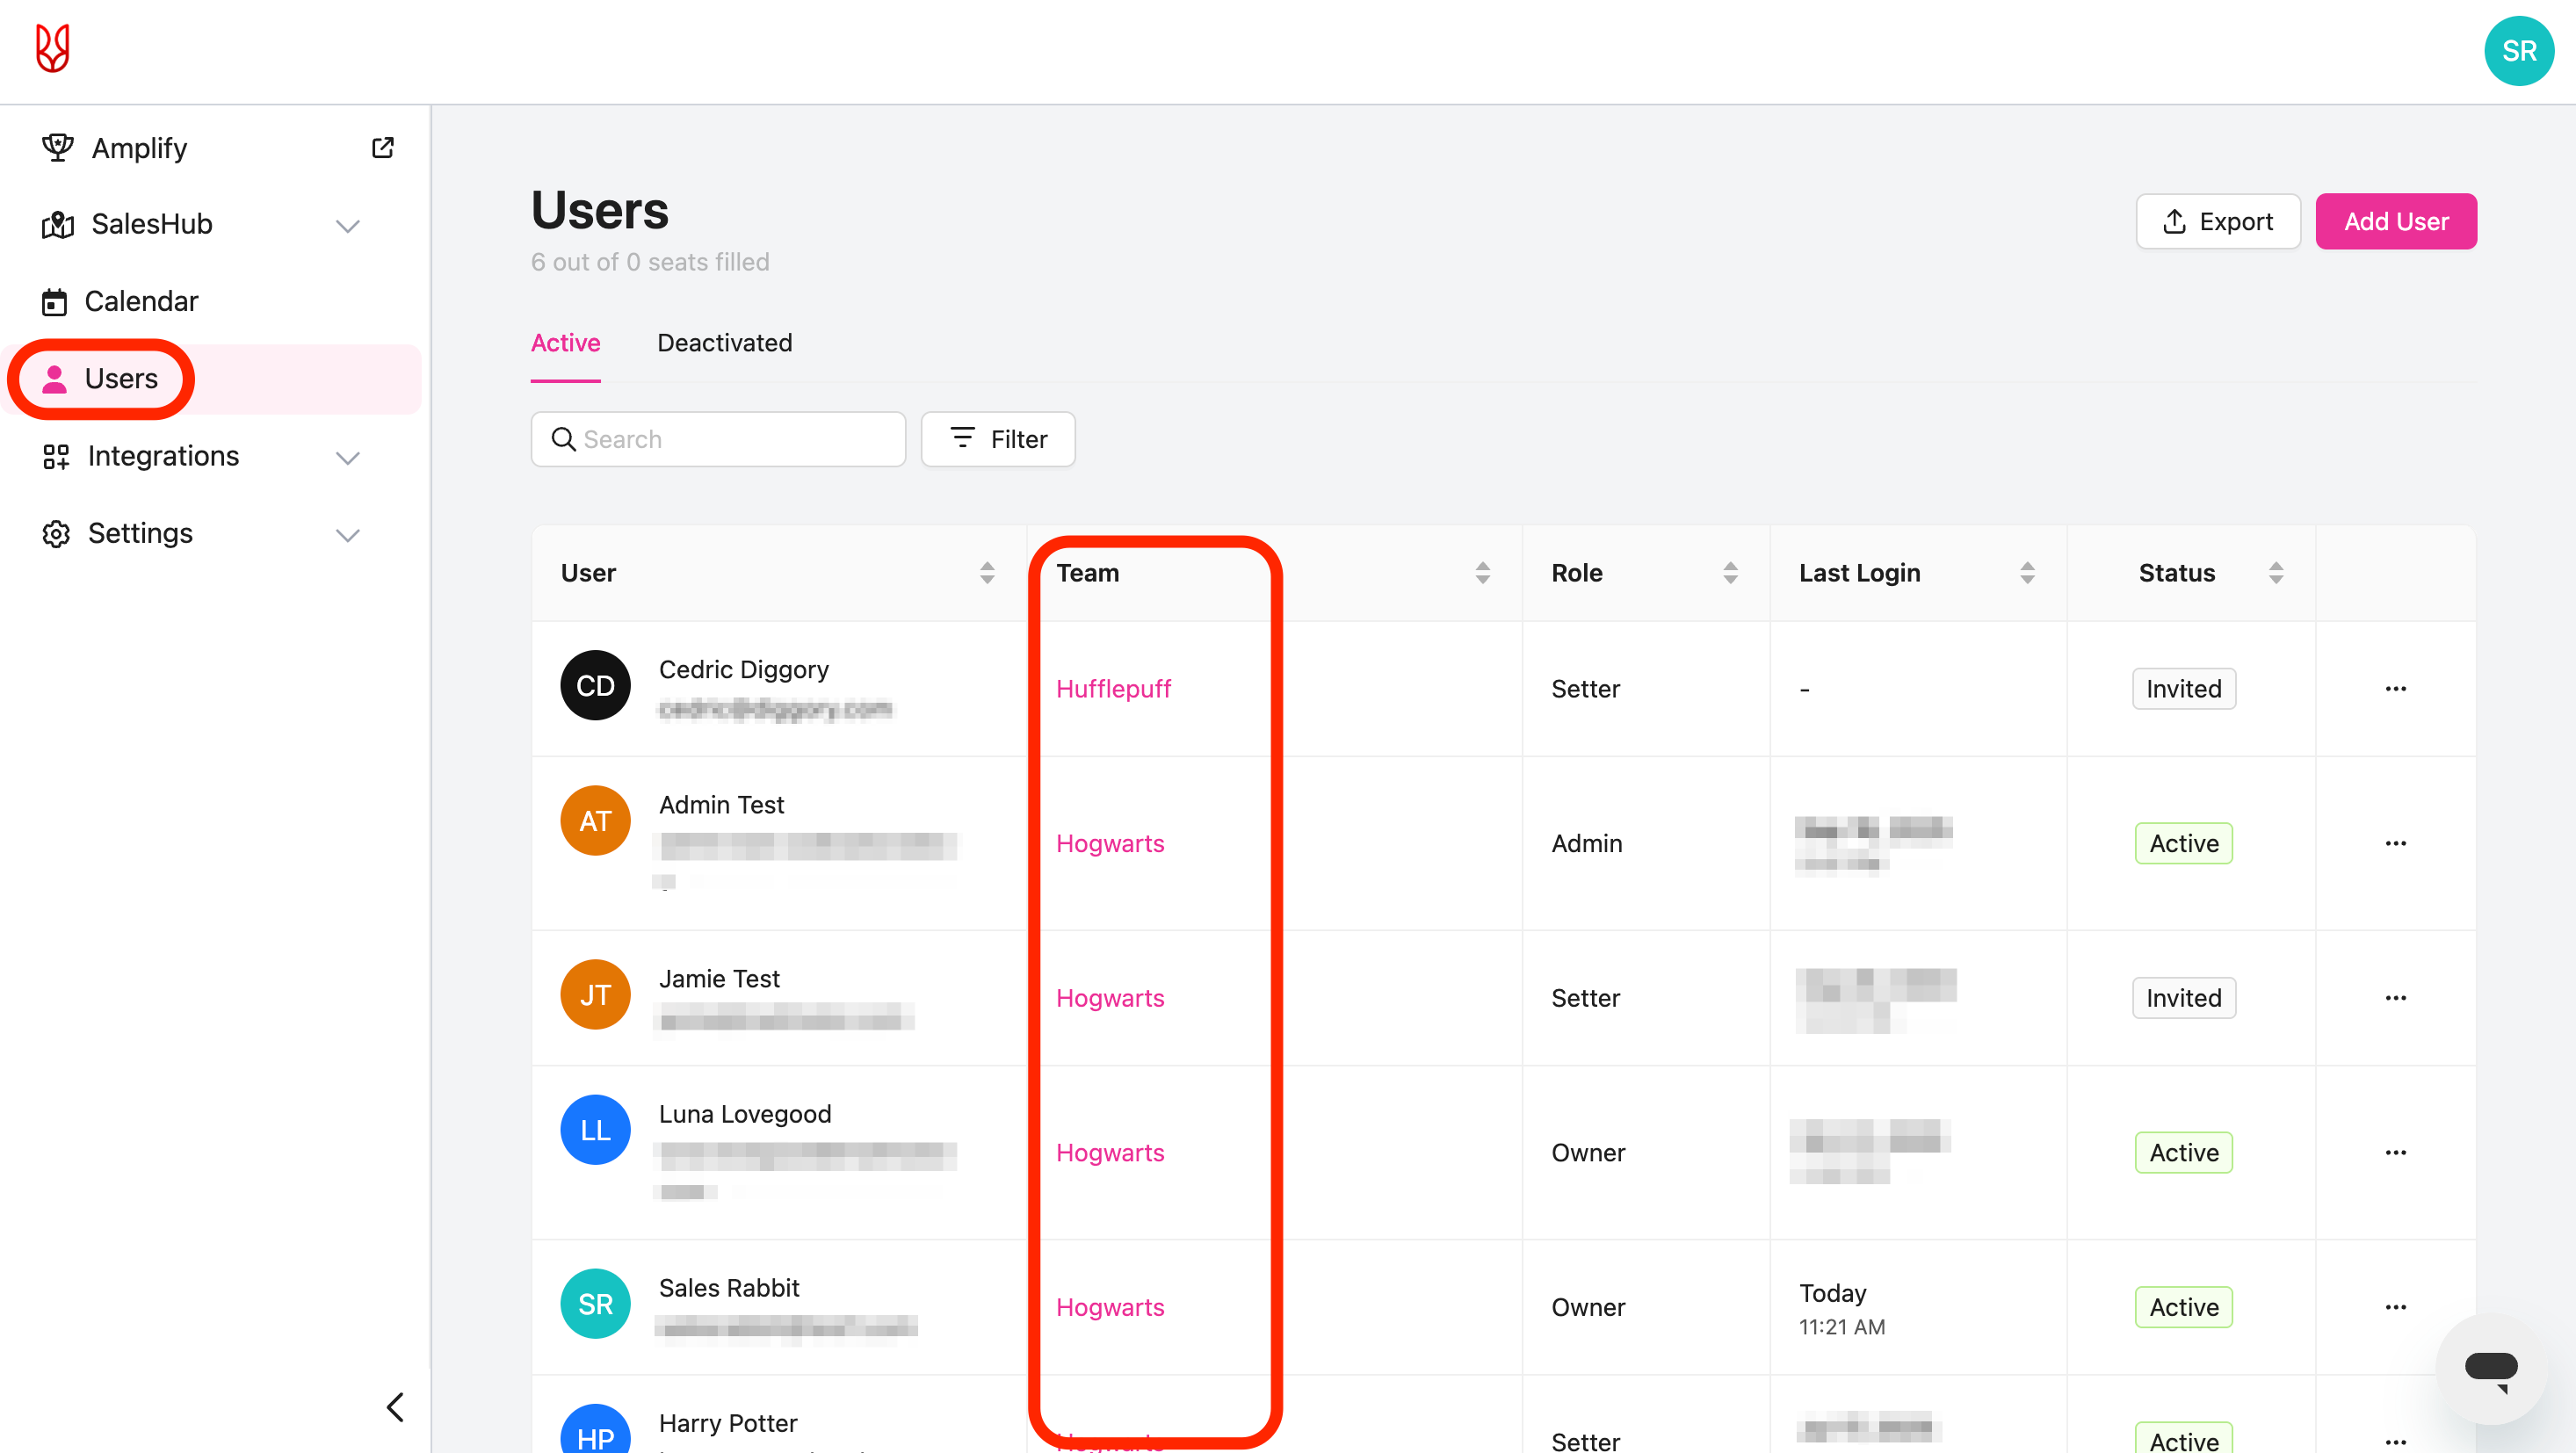The width and height of the screenshot is (2576, 1453).
Task: Expand the Settings section chevron
Action: (x=347, y=534)
